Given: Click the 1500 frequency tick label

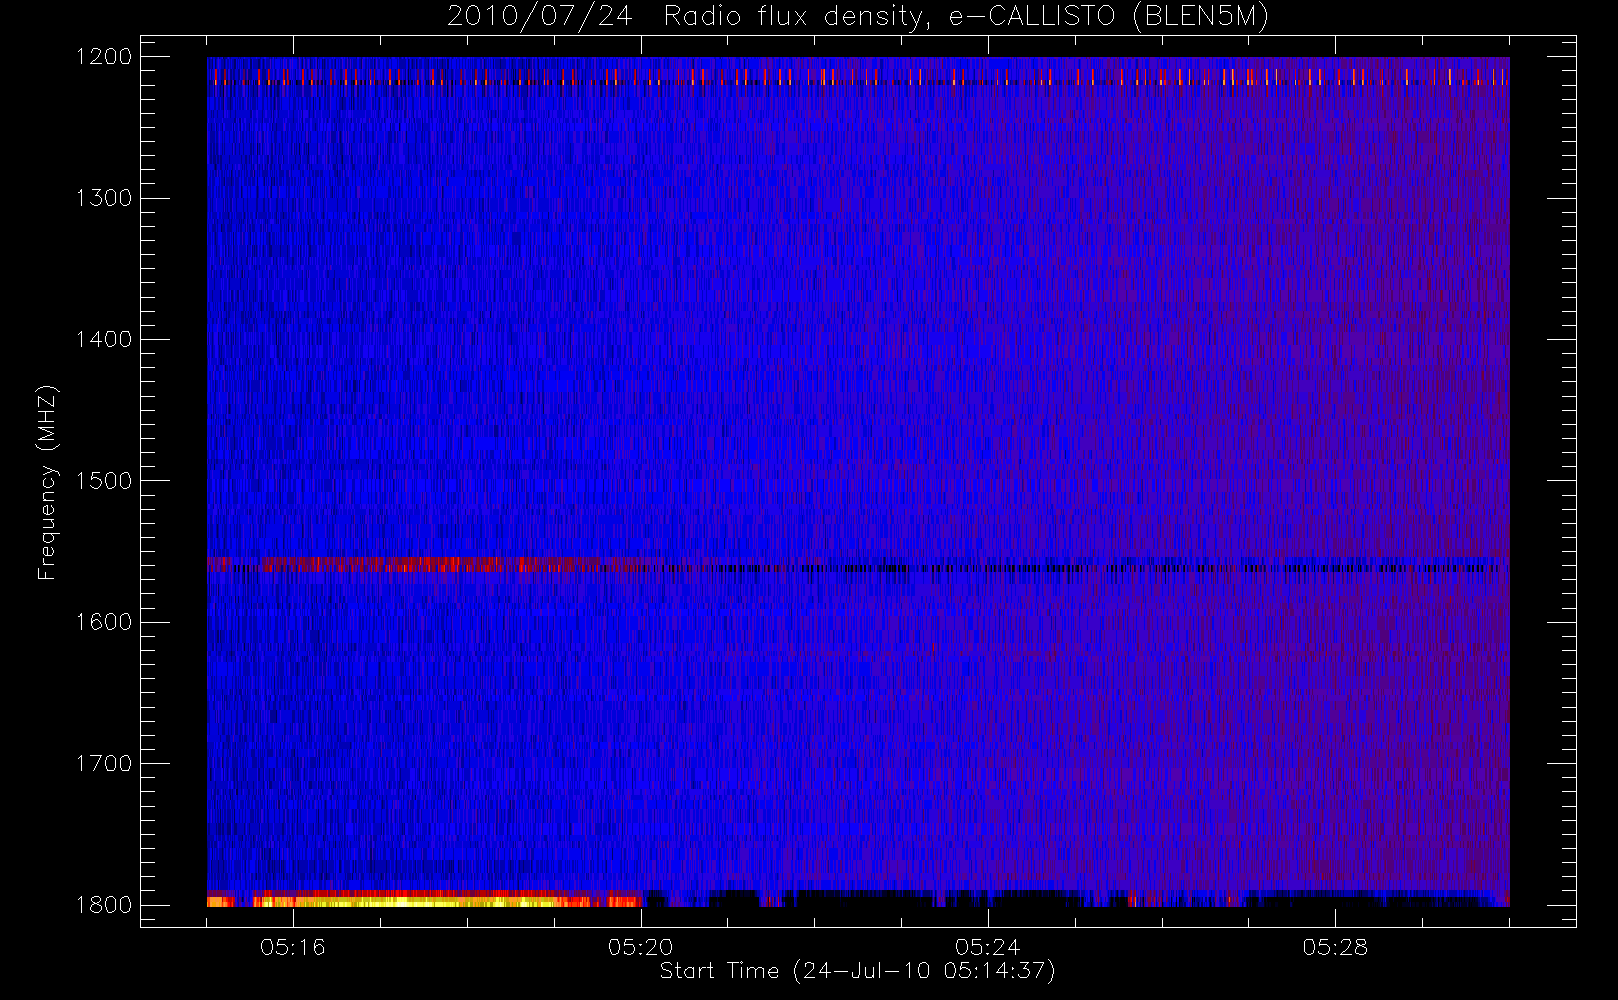Looking at the screenshot, I should [104, 481].
